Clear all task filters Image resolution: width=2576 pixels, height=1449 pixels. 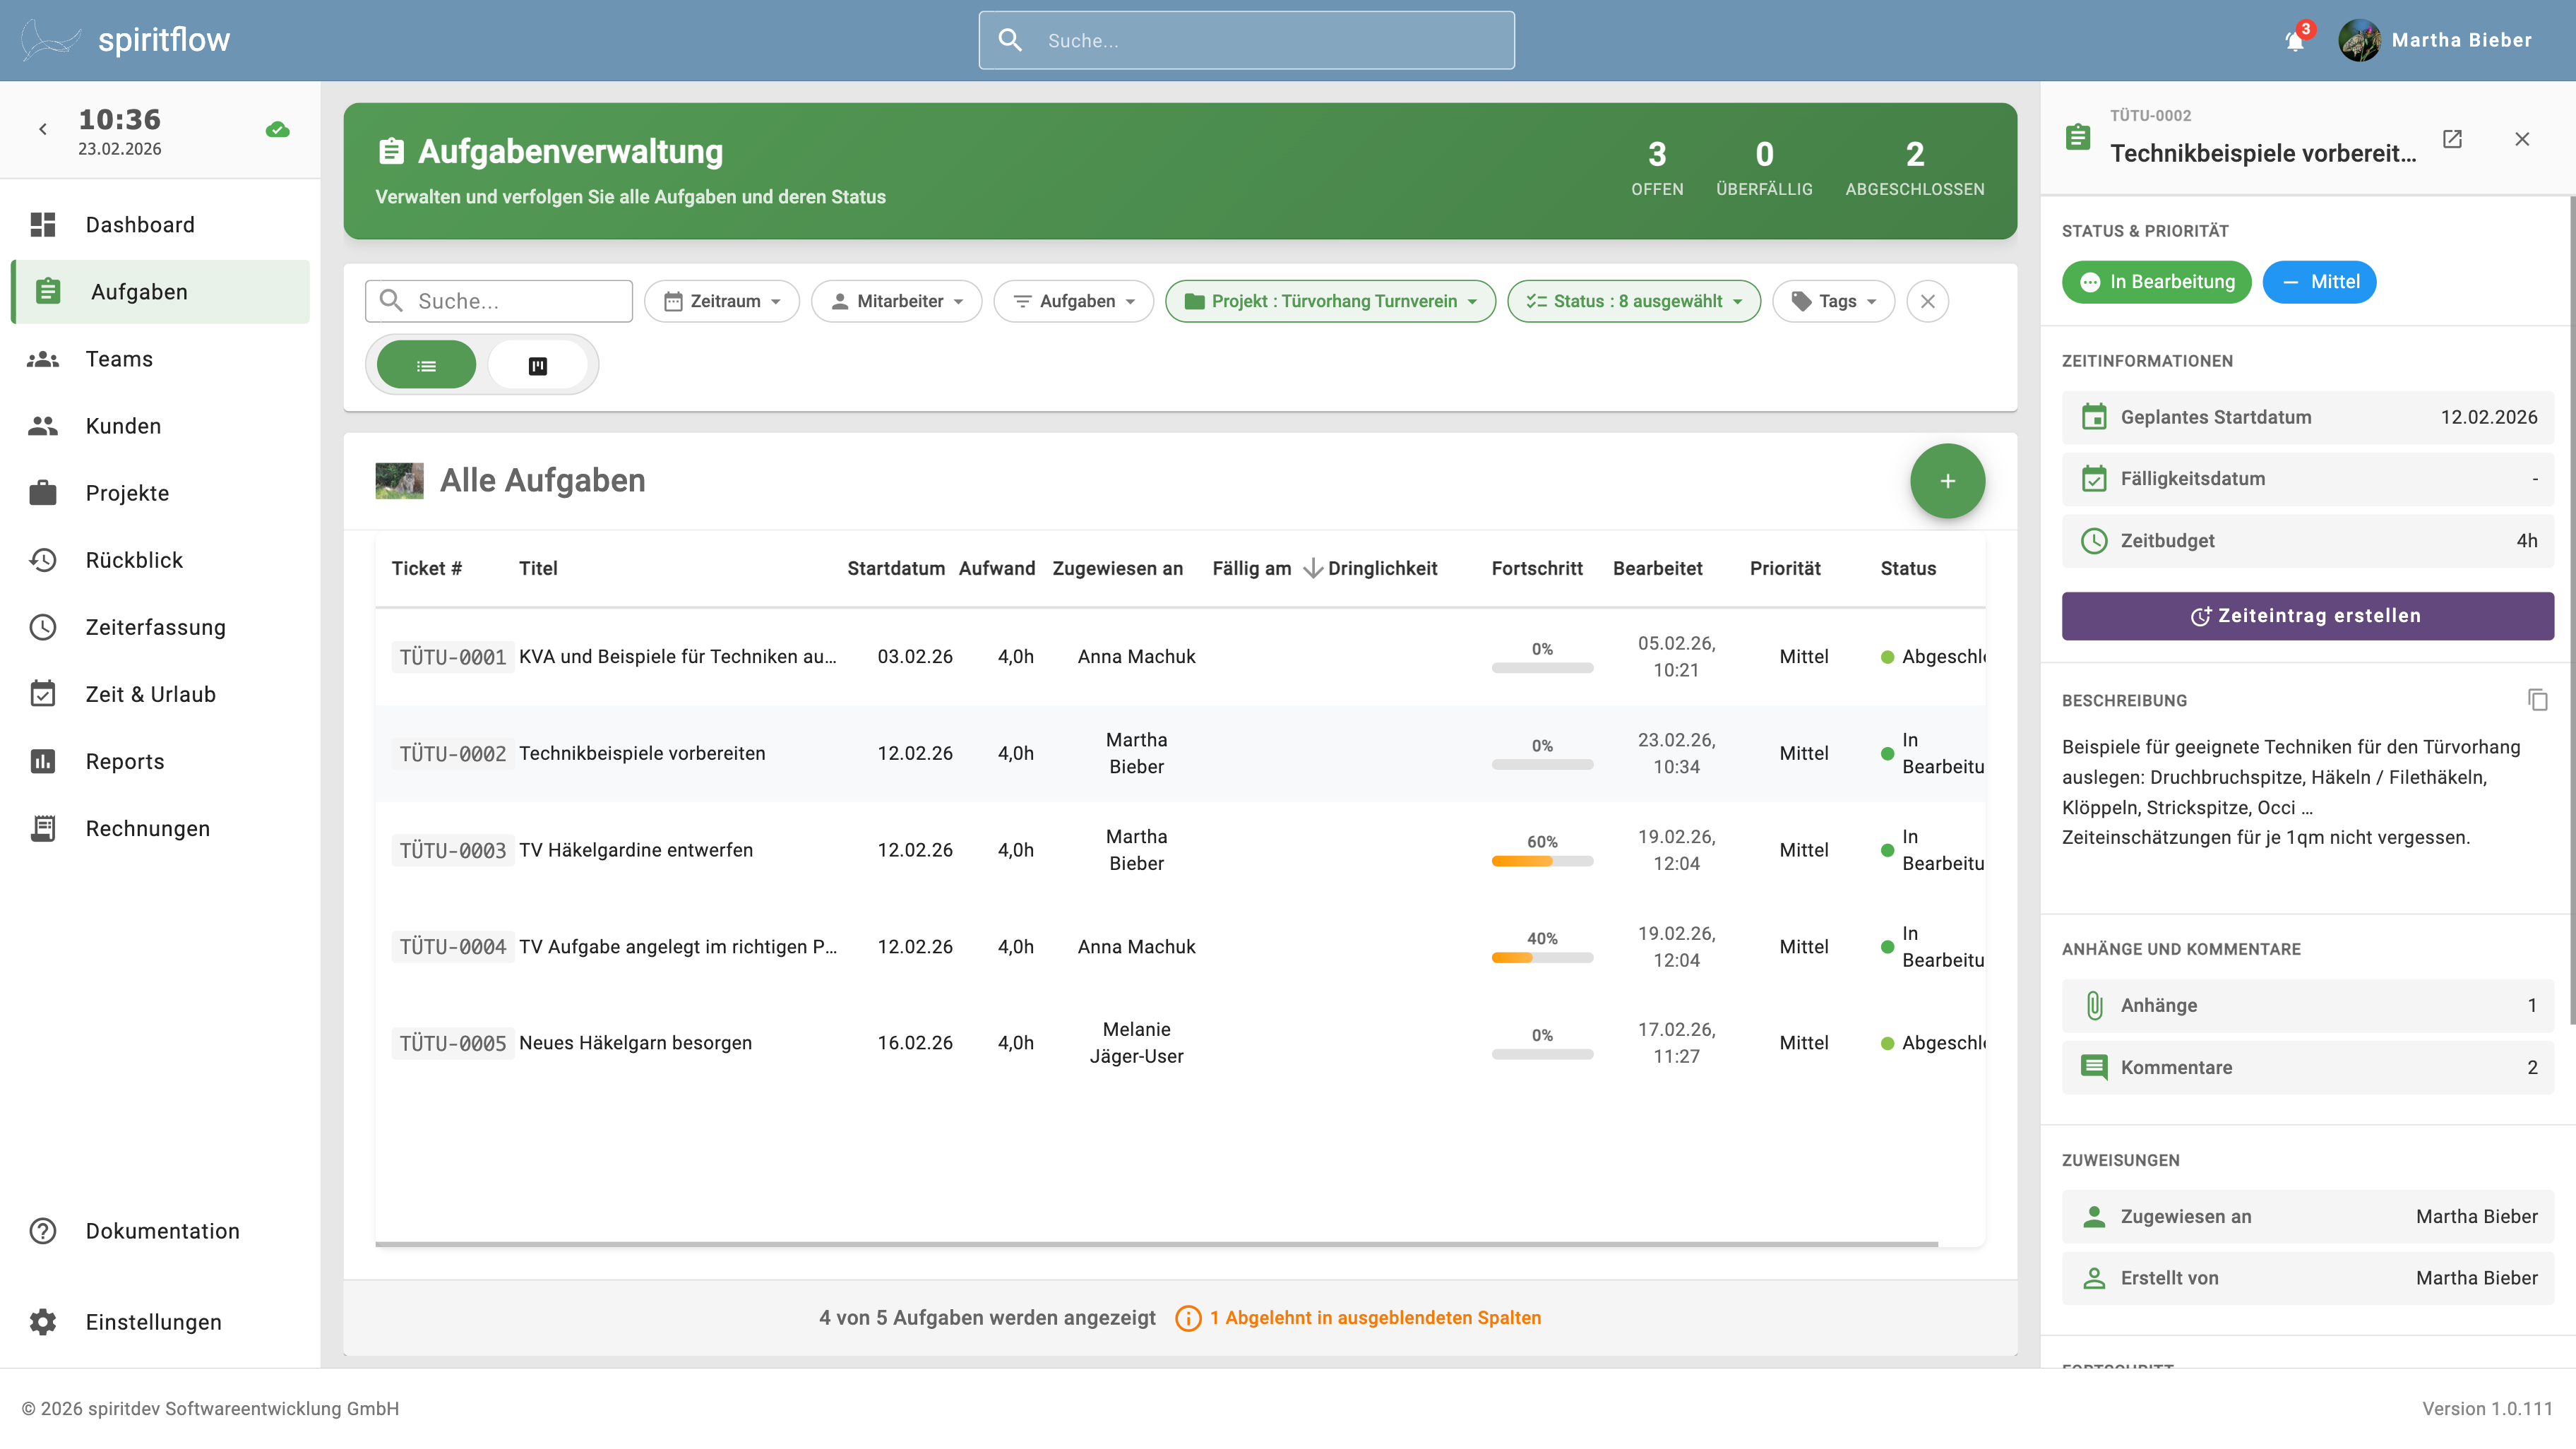click(1928, 301)
